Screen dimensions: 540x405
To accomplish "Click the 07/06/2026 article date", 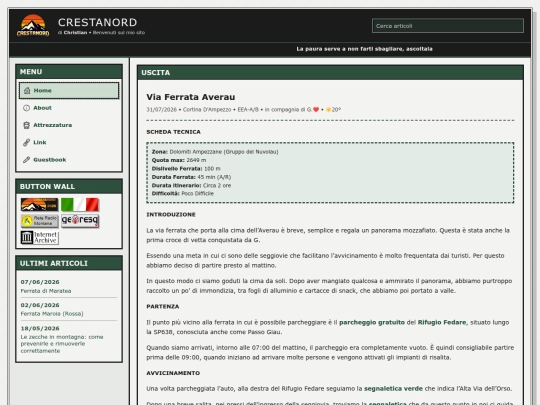I will point(40,282).
